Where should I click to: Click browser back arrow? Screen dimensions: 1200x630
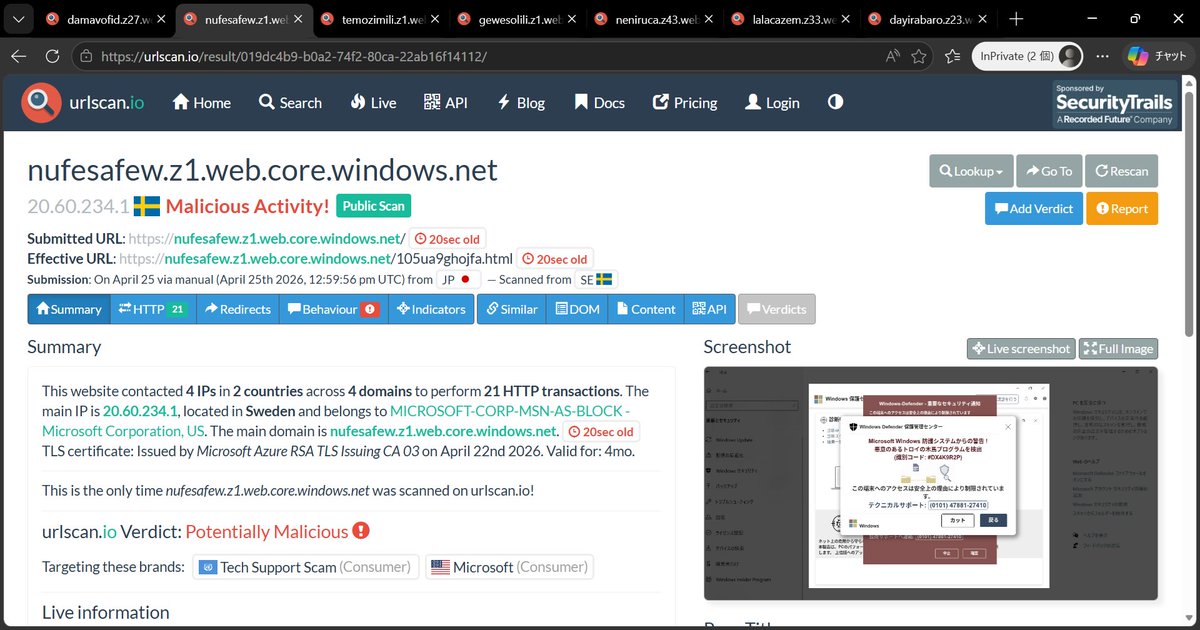18,56
